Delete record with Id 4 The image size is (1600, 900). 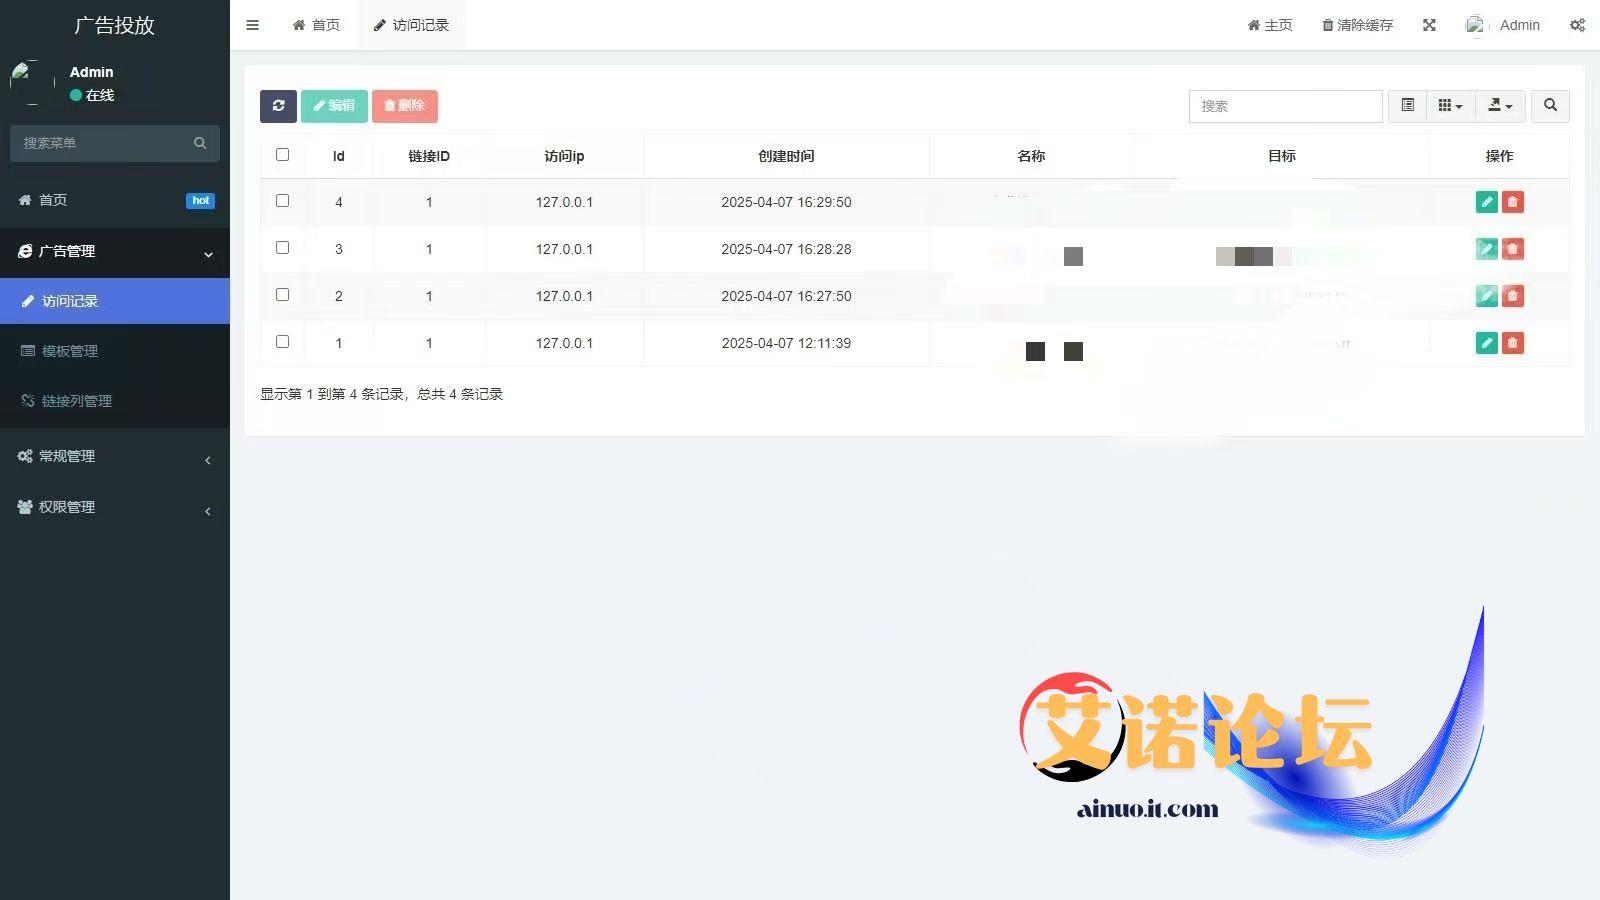pyautogui.click(x=1513, y=202)
